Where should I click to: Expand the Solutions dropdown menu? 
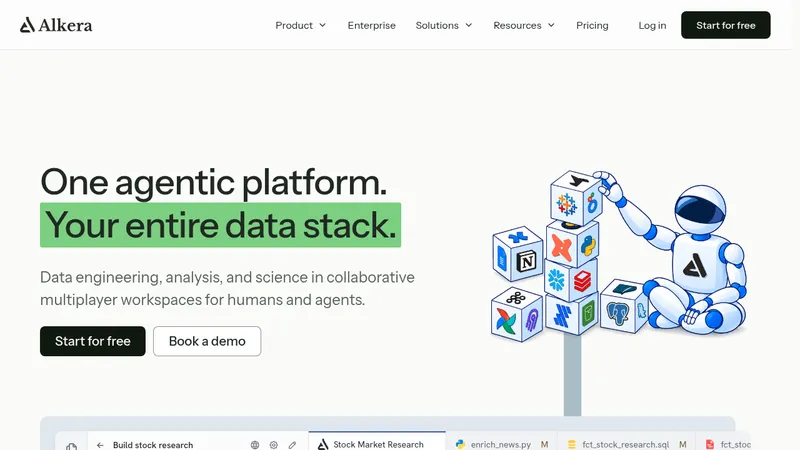point(444,25)
